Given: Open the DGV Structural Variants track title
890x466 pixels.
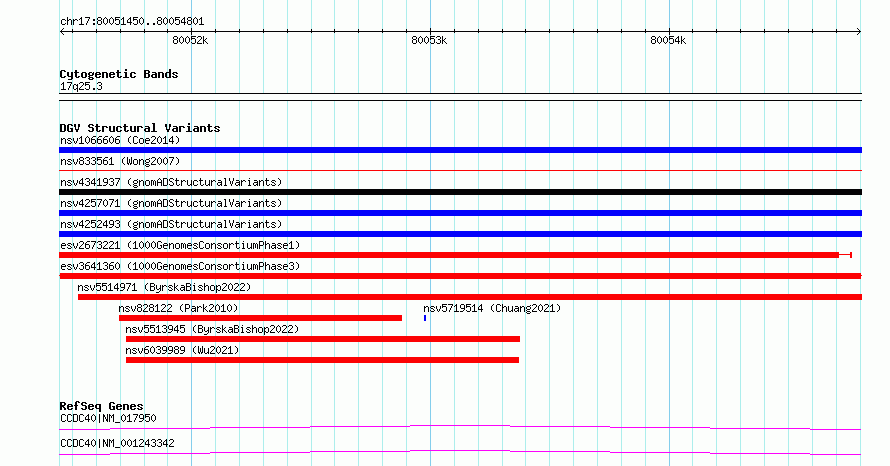Looking at the screenshot, I should click(140, 128).
